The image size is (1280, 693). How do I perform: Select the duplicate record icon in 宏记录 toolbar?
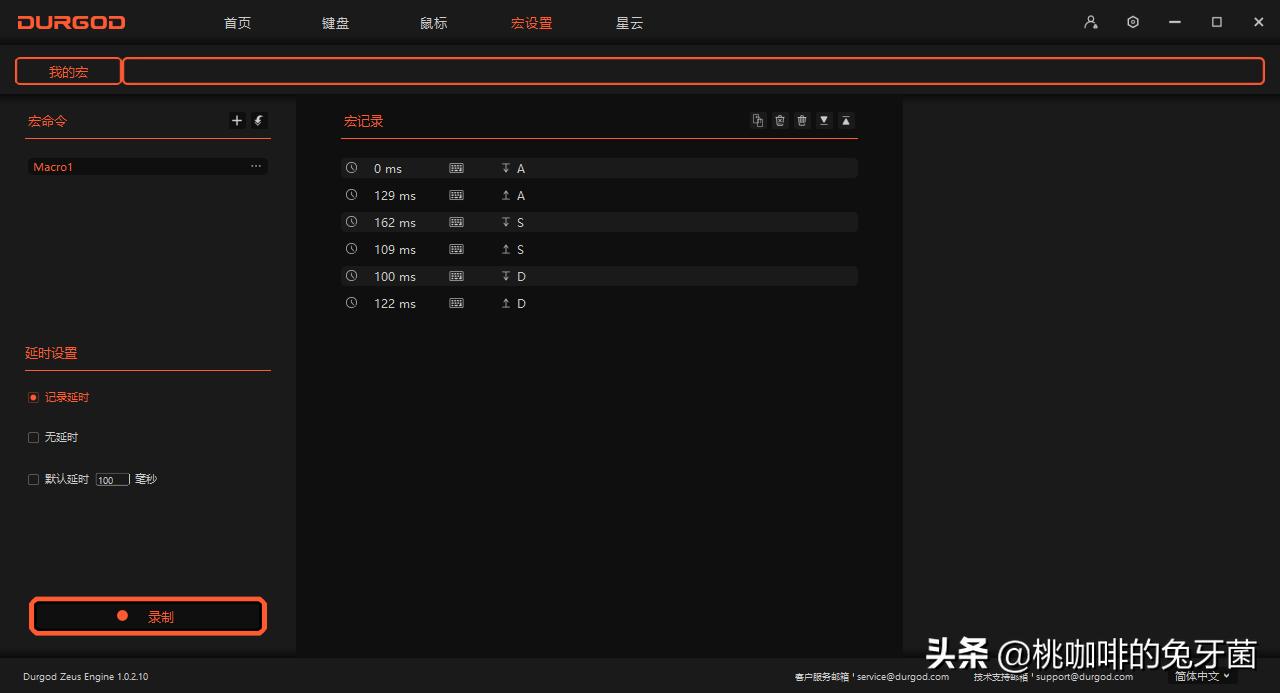point(758,120)
